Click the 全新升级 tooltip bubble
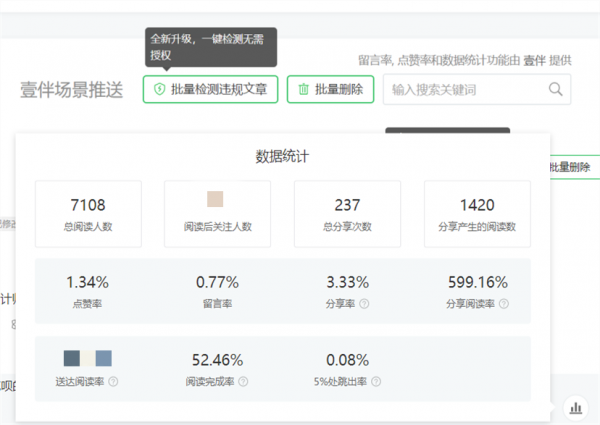Viewport: 600px width, 425px height. (x=211, y=47)
